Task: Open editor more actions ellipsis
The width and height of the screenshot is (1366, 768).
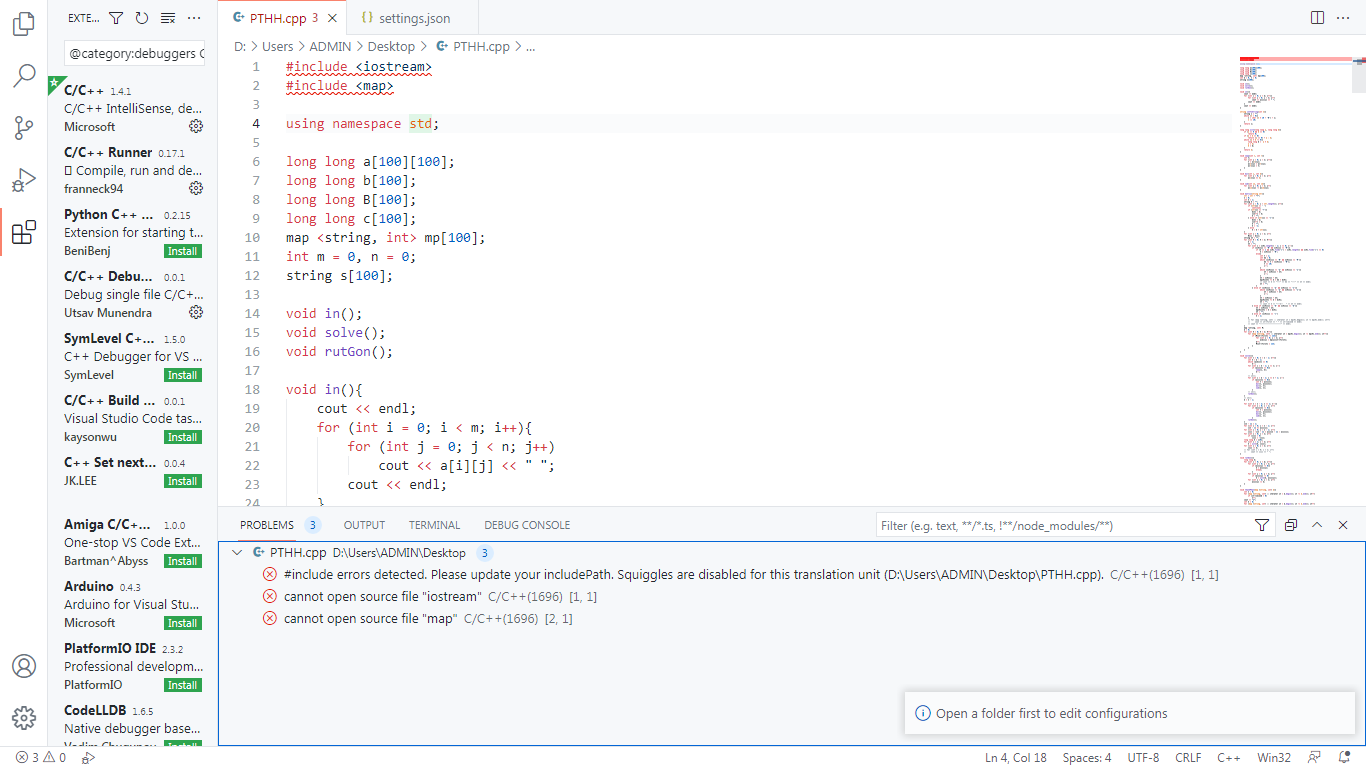Action: point(1343,18)
